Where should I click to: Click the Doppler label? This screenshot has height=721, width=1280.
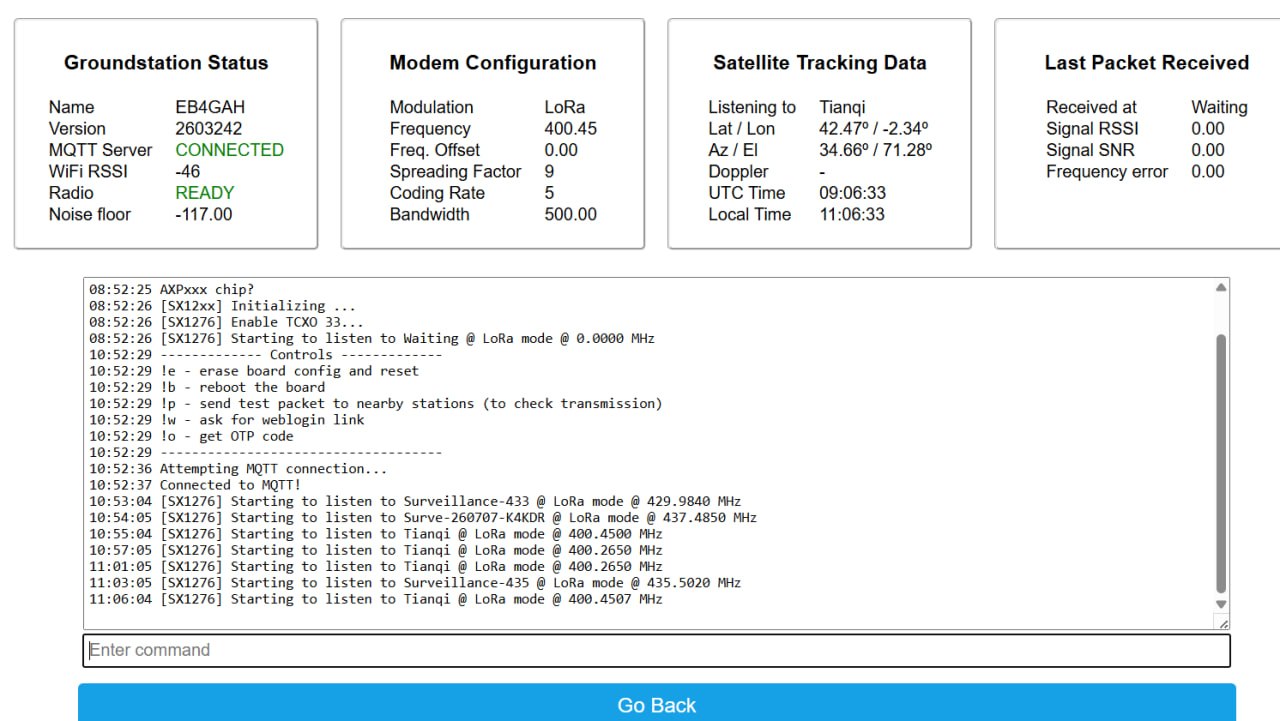click(x=738, y=172)
